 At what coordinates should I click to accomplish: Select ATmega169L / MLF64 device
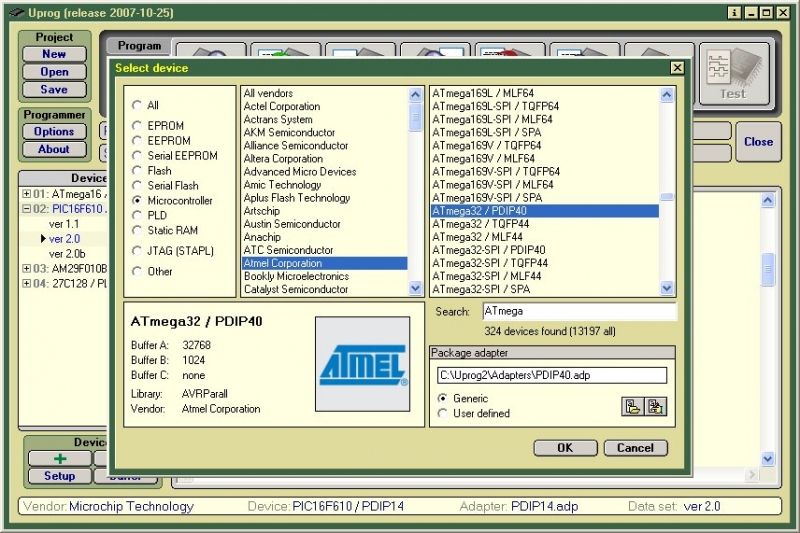pyautogui.click(x=545, y=93)
